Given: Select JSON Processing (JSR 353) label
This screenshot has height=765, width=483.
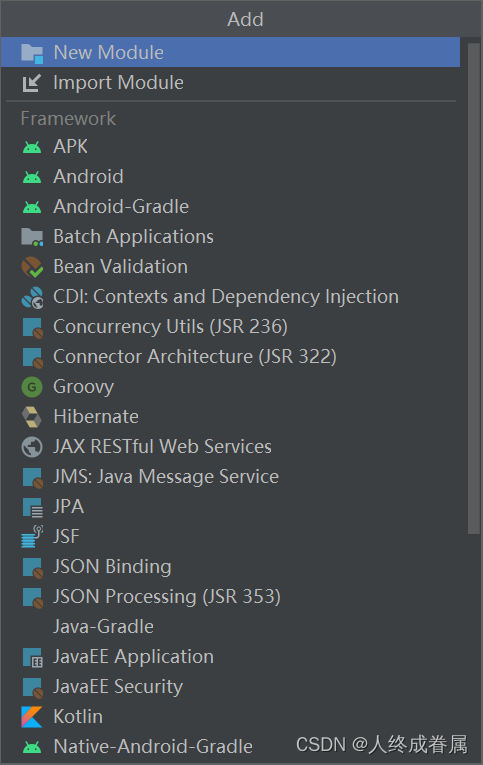Looking at the screenshot, I should coord(167,597).
